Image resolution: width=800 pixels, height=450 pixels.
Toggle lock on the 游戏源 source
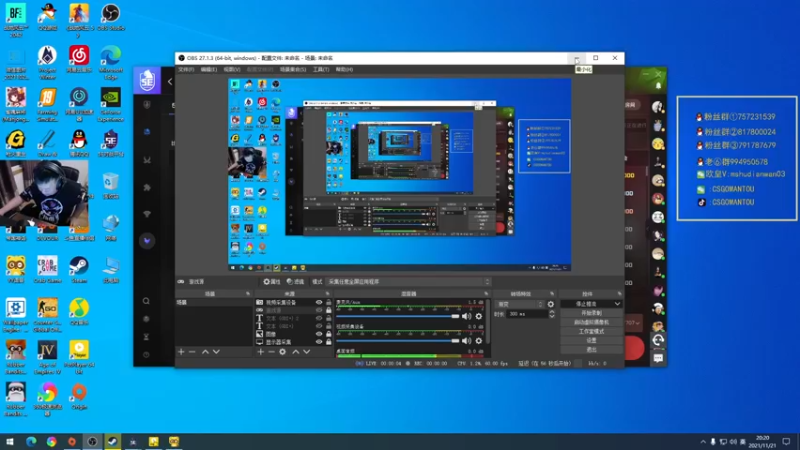pos(329,310)
